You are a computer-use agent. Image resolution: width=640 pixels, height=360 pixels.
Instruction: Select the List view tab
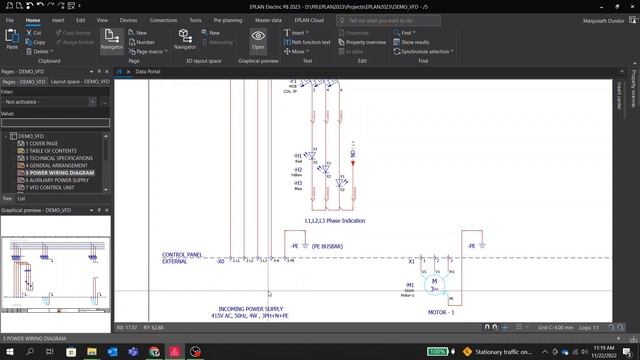point(21,198)
